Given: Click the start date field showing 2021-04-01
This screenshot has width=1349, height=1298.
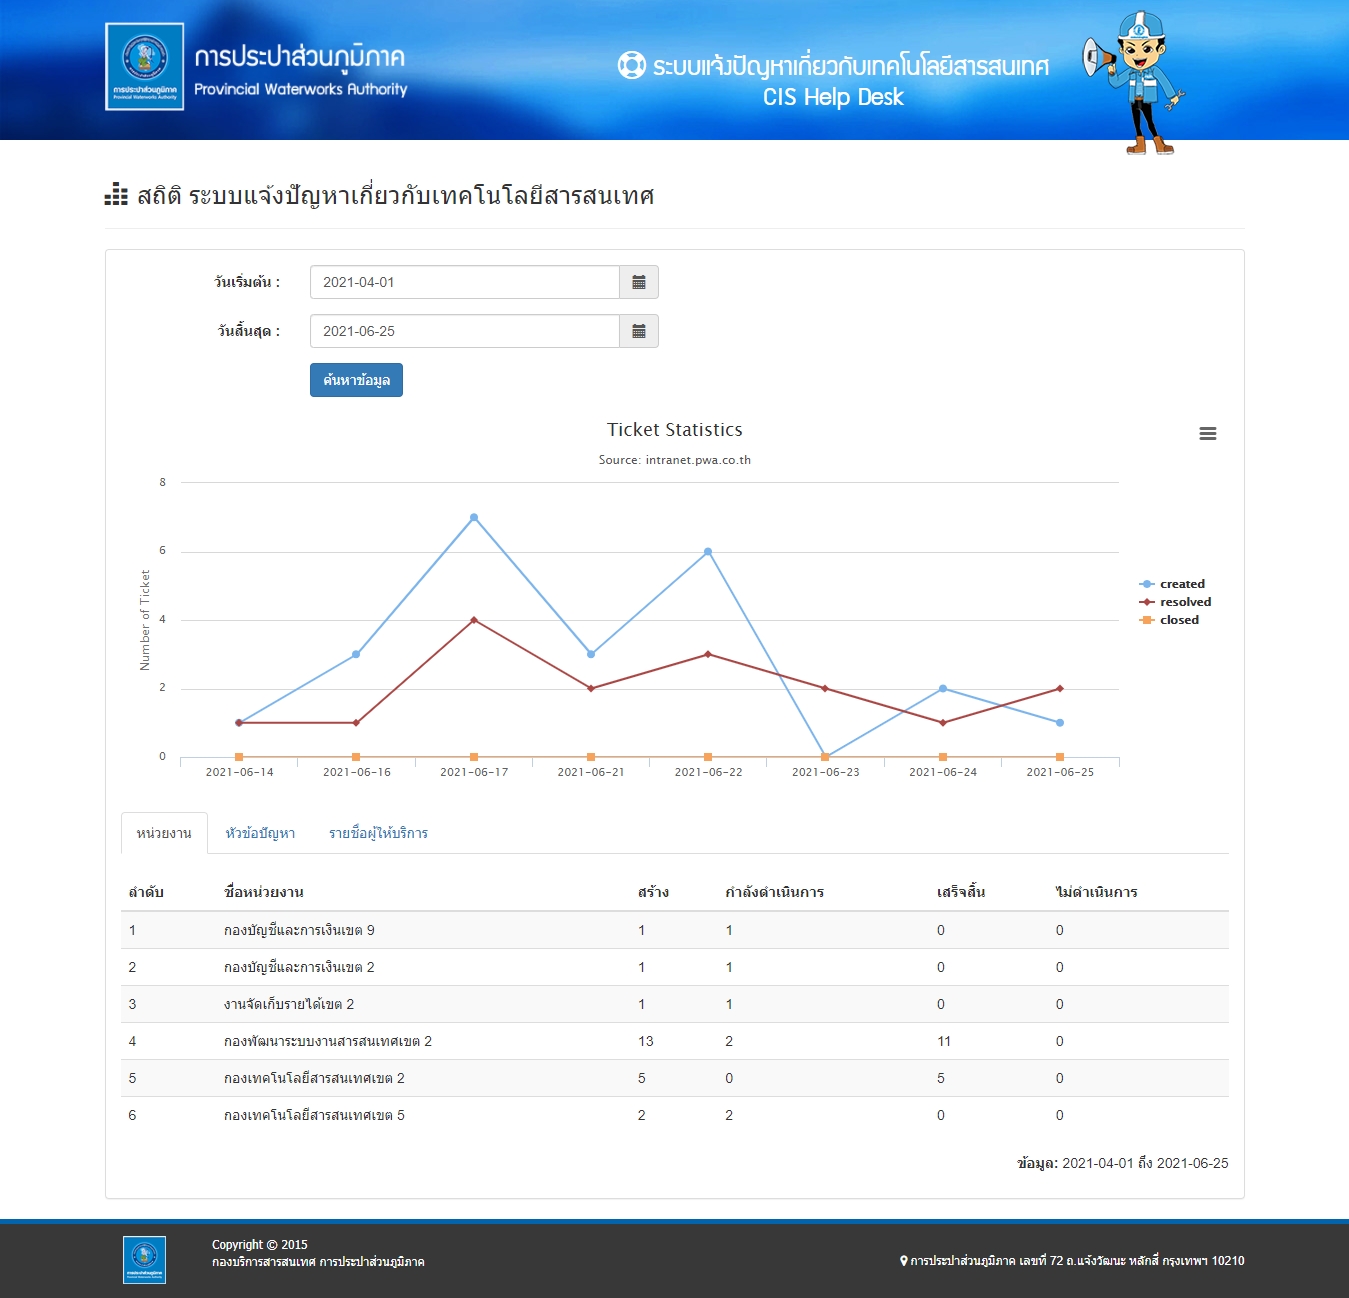Looking at the screenshot, I should 464,283.
